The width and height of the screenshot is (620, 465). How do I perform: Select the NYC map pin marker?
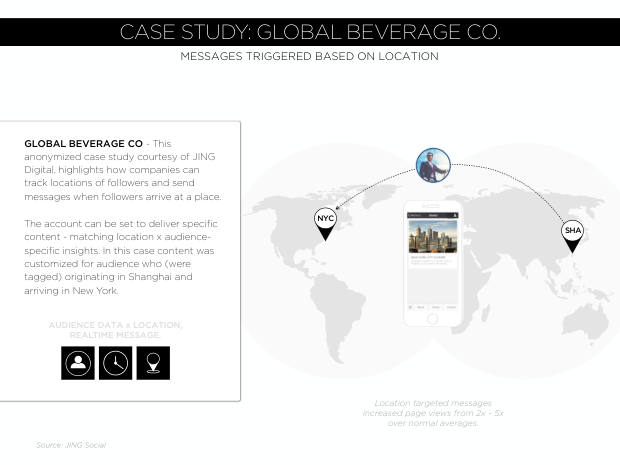coord(325,224)
